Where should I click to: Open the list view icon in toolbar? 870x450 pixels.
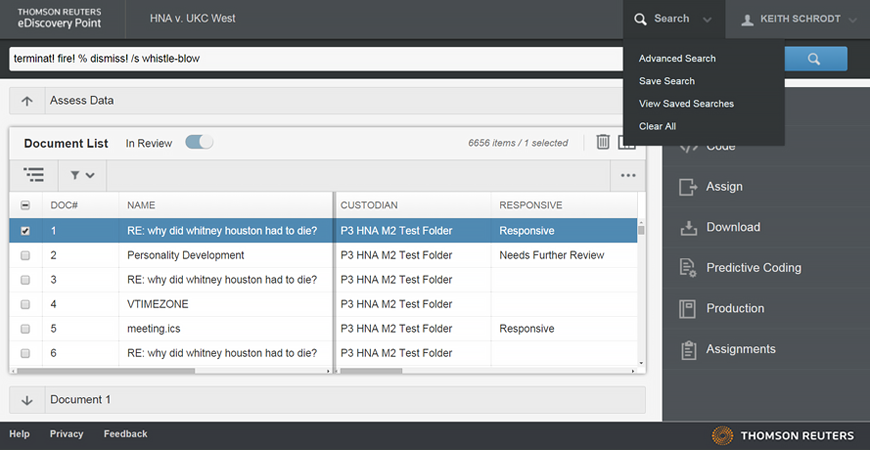point(33,175)
